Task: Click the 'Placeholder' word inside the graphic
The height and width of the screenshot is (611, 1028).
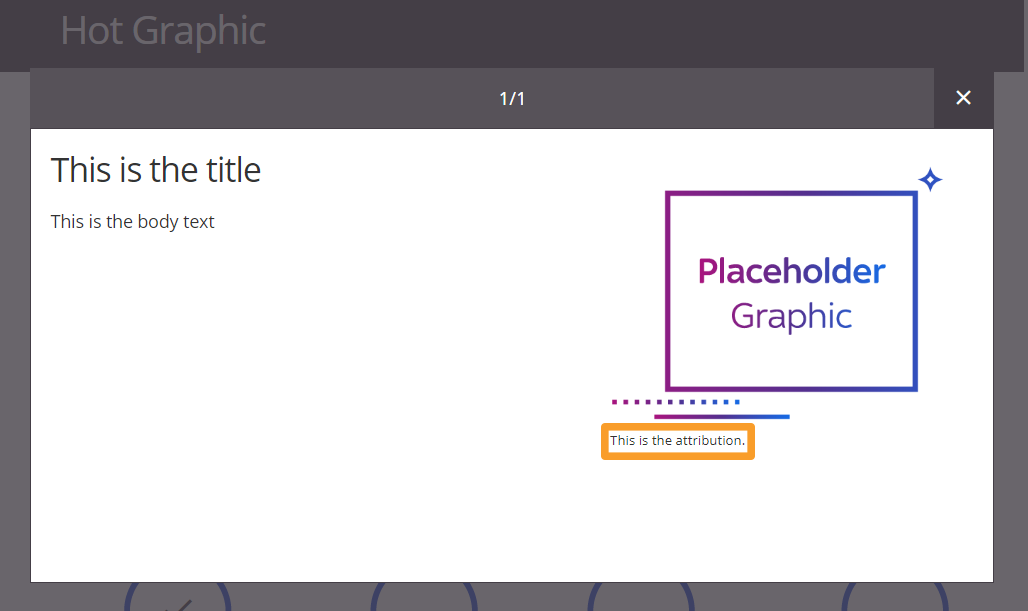Action: [790, 270]
